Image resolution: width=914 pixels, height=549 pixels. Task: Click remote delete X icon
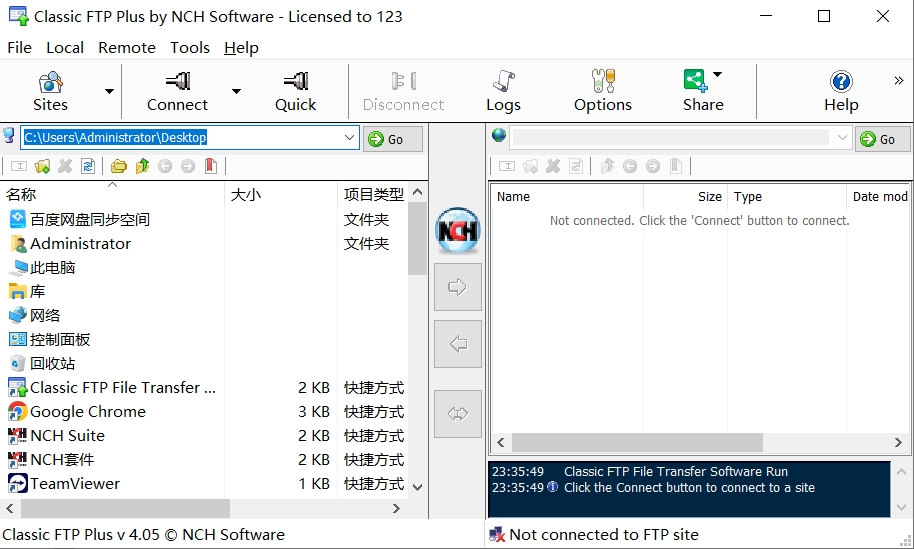(x=553, y=166)
